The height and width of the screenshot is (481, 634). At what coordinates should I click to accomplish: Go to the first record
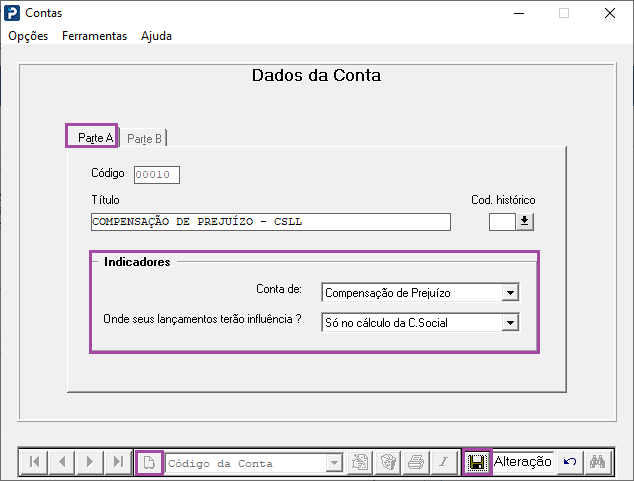(34, 462)
